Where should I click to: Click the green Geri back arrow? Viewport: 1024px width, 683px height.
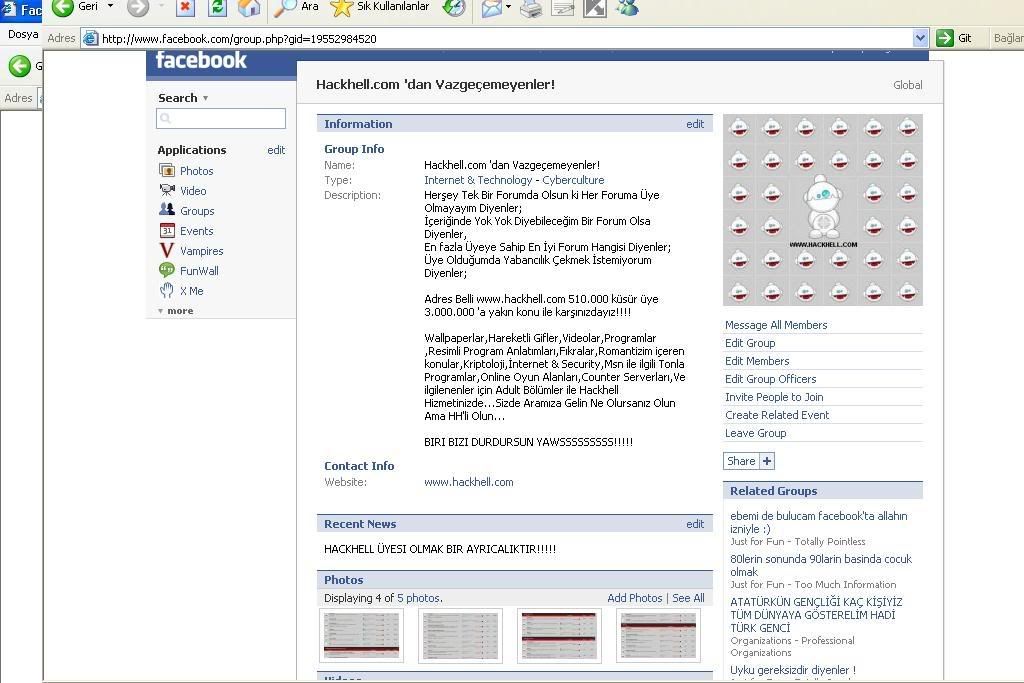tap(62, 8)
